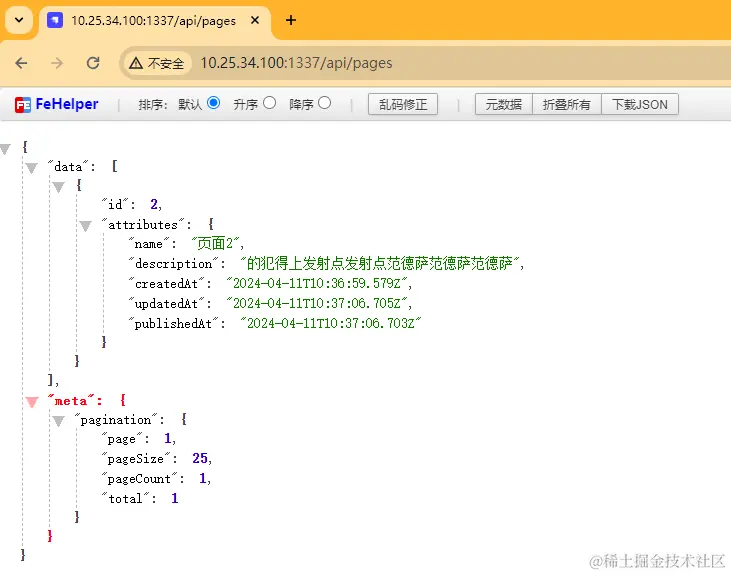Reload the page with the refresh icon

pos(93,63)
